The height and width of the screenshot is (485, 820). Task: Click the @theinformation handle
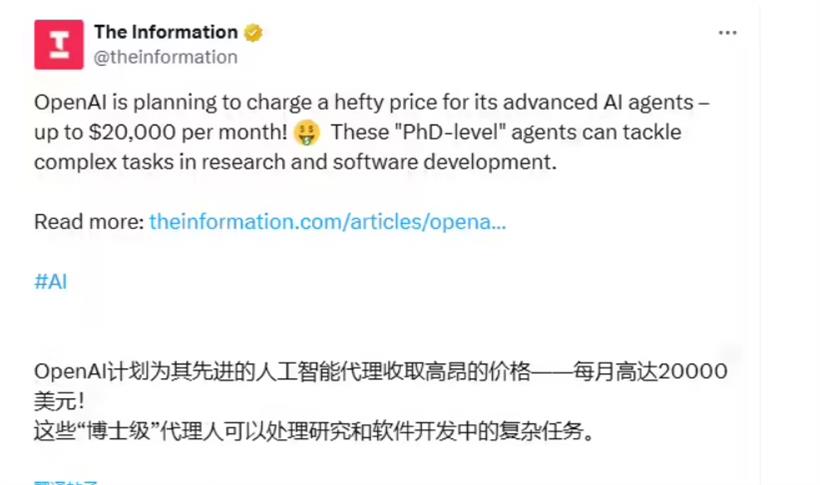165,57
